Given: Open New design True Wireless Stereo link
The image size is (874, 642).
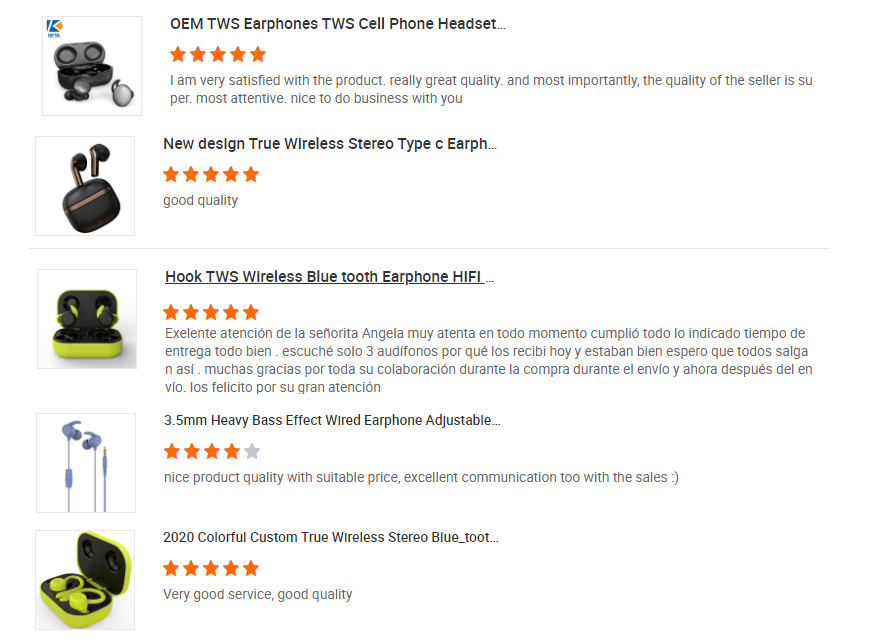Looking at the screenshot, I should point(330,144).
